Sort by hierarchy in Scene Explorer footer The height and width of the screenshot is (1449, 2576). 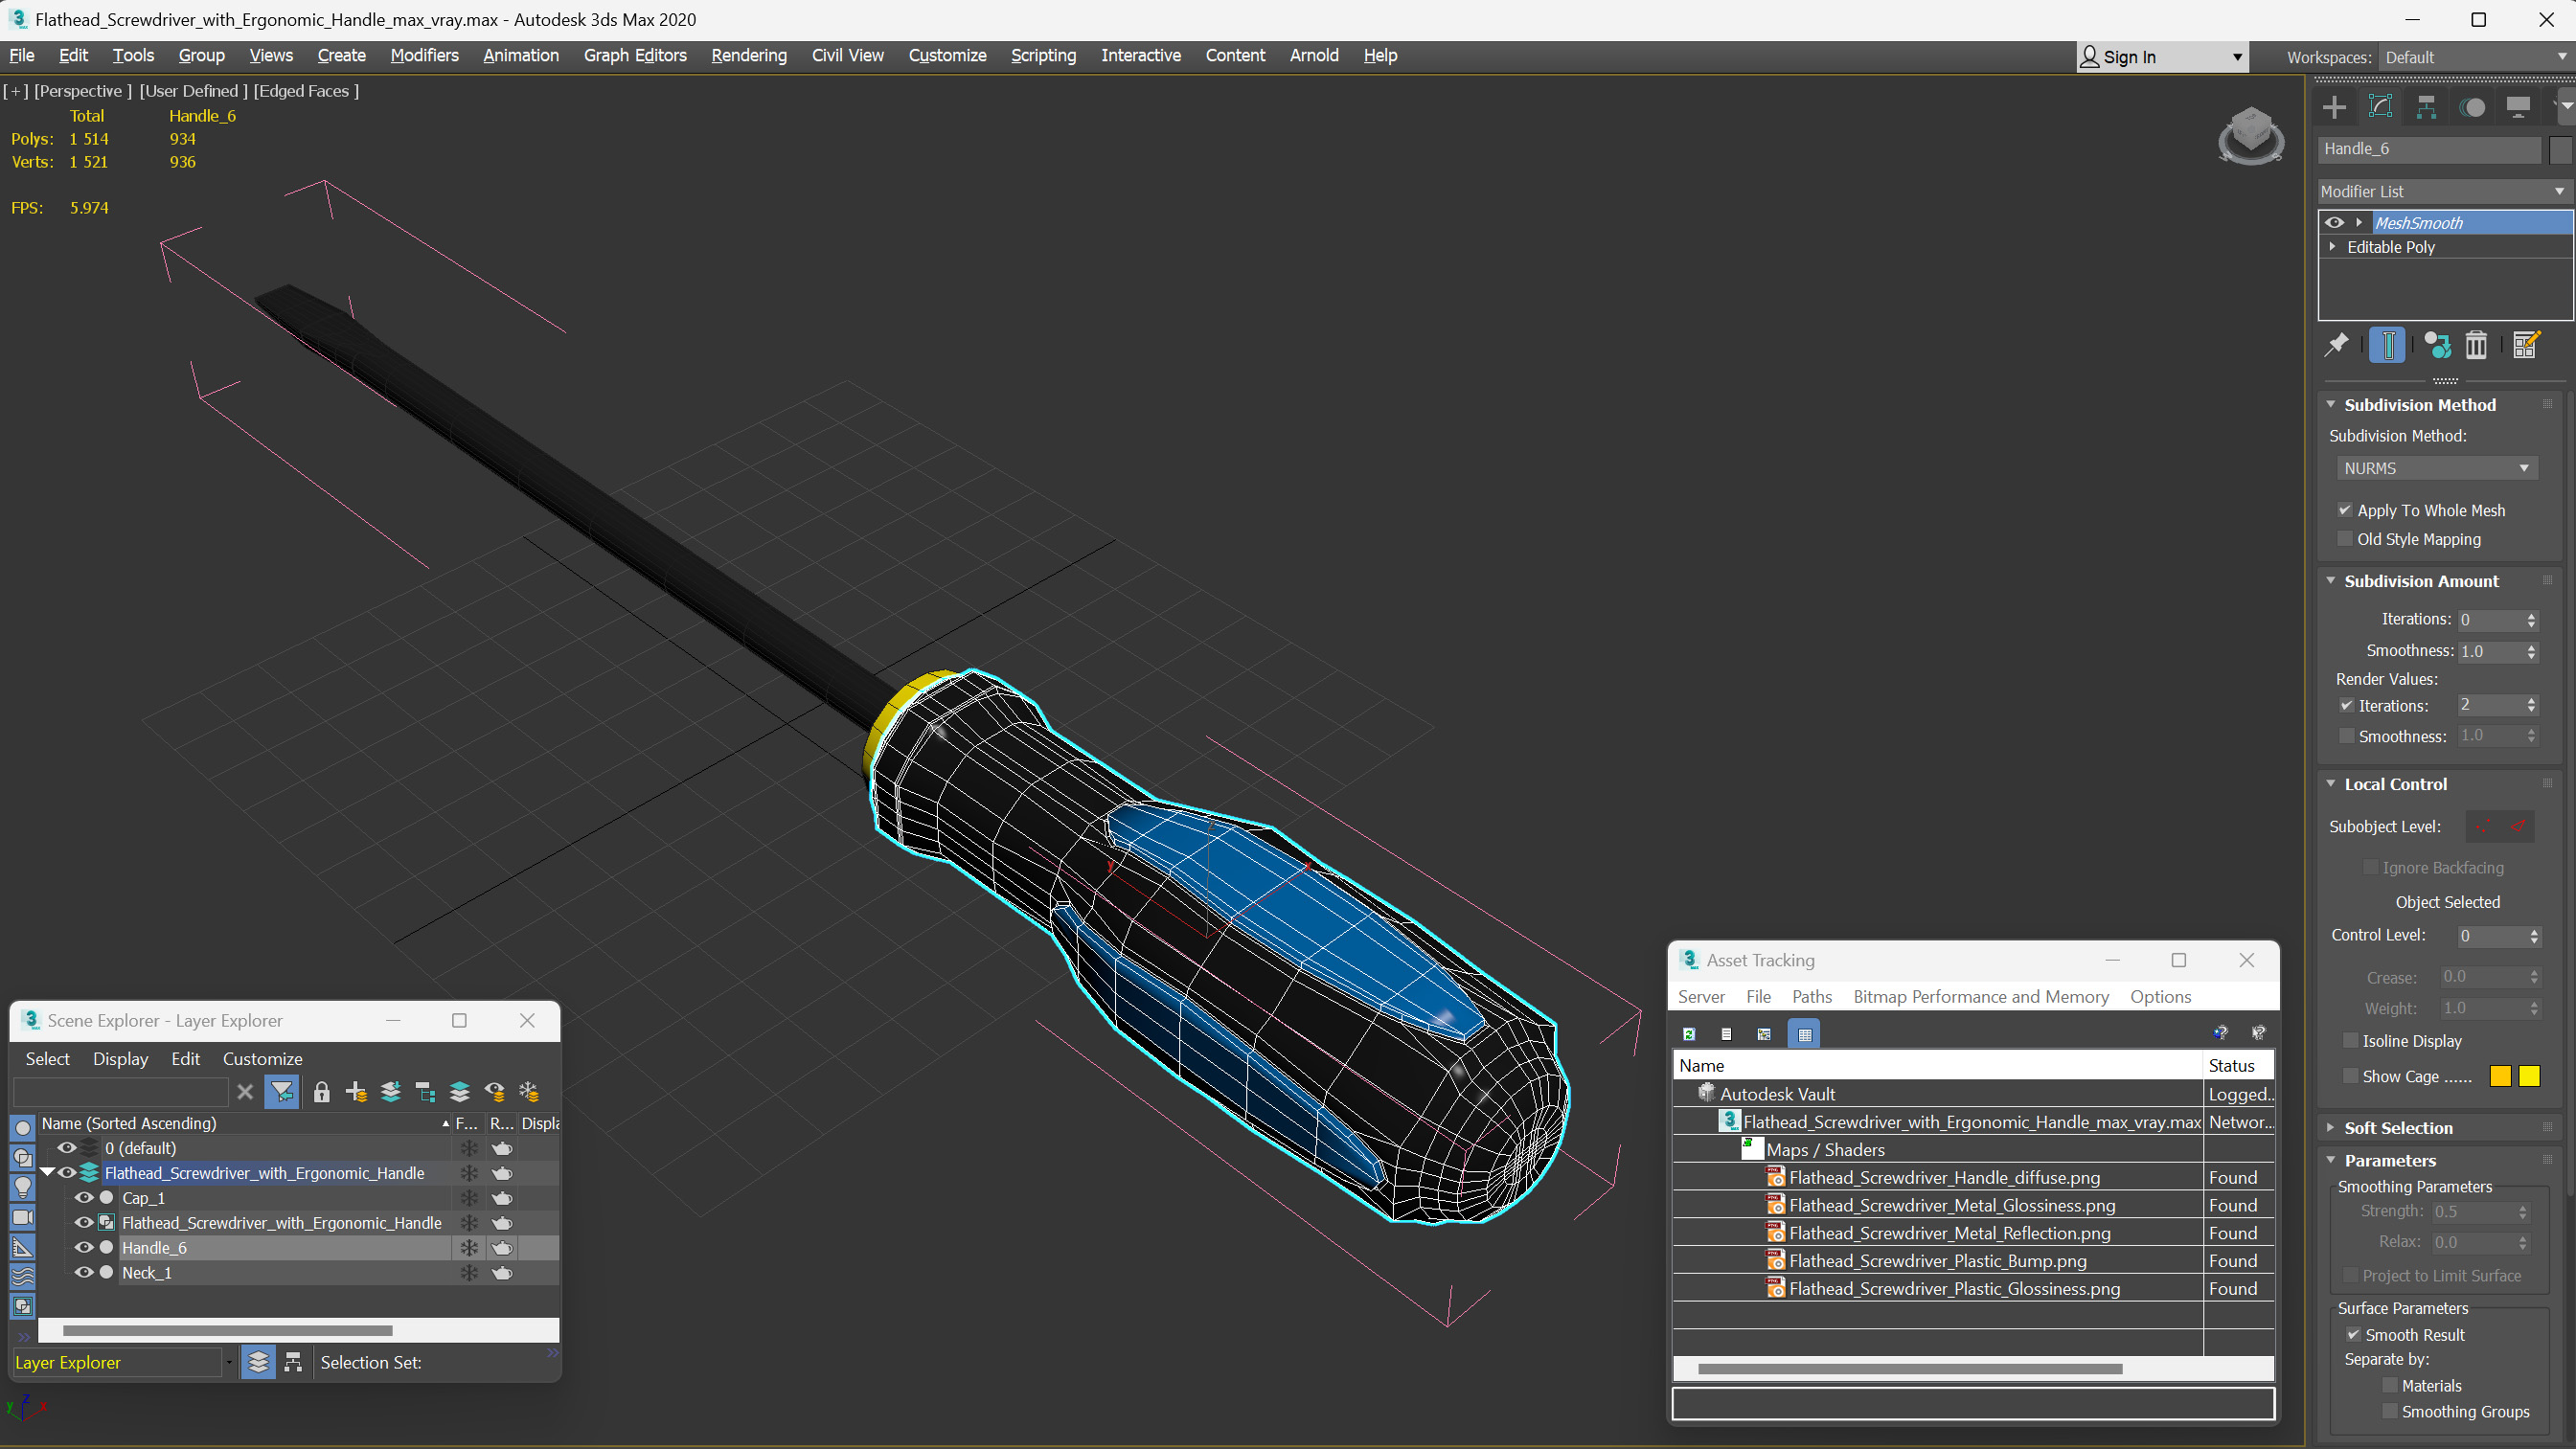pos(293,1362)
